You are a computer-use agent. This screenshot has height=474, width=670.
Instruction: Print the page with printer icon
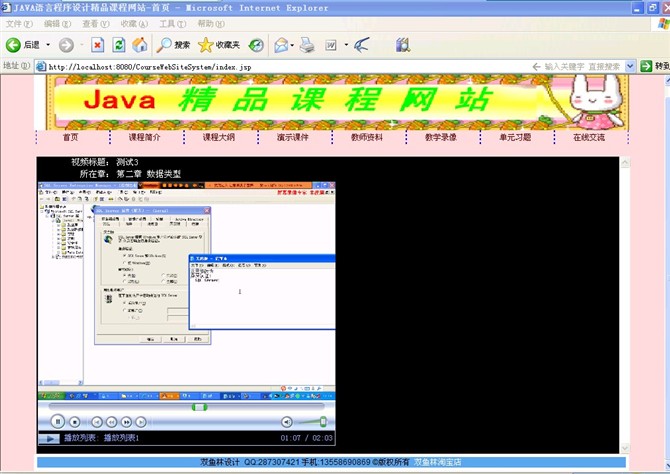[x=307, y=45]
